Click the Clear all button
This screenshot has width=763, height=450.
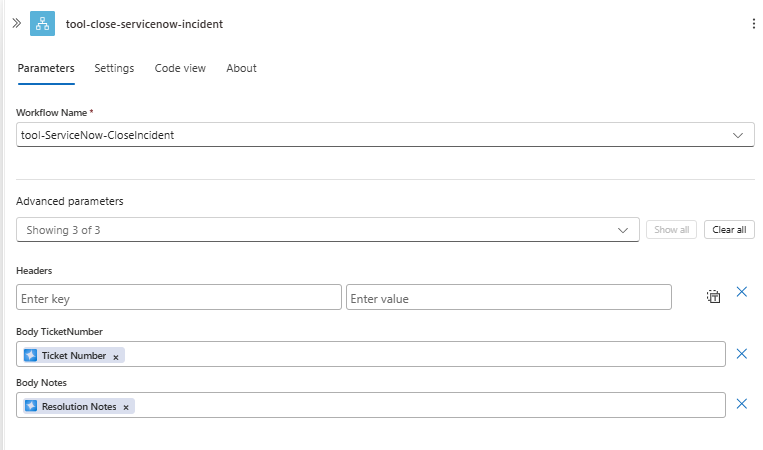pos(729,230)
